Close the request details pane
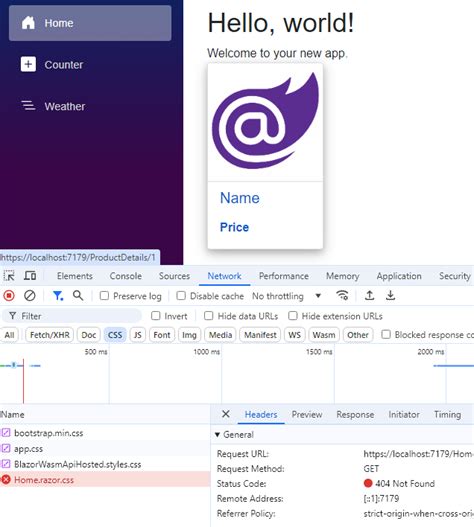This screenshot has height=527, width=474. (x=226, y=414)
